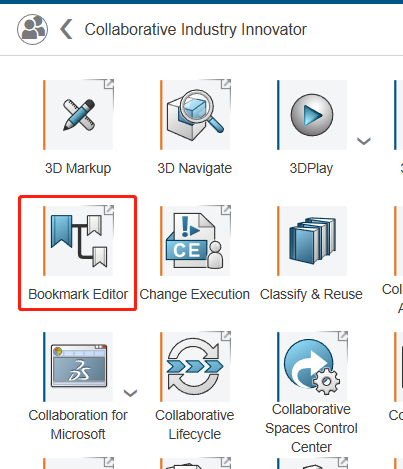
Task: Launch the Bookmark Editor app
Action: (78, 241)
